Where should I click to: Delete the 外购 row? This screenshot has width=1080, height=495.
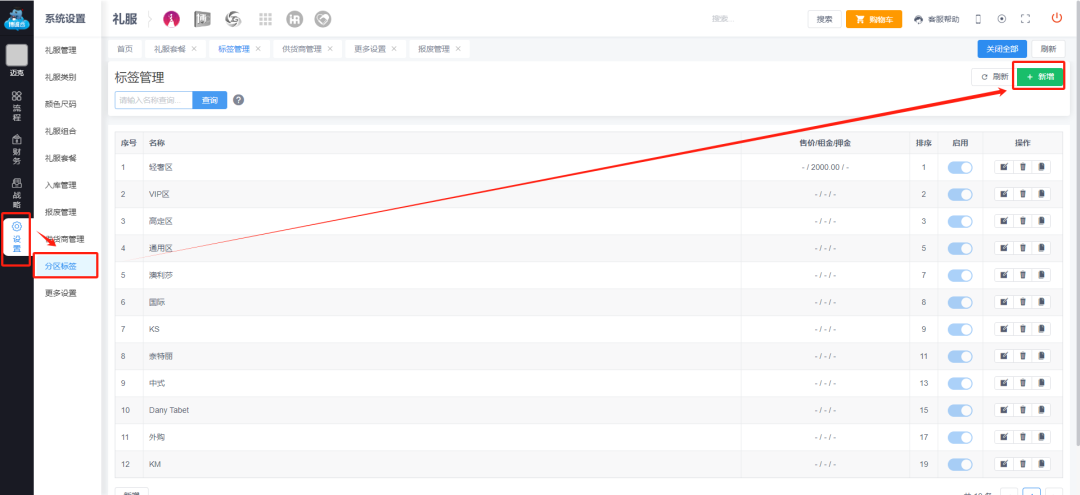(1022, 437)
